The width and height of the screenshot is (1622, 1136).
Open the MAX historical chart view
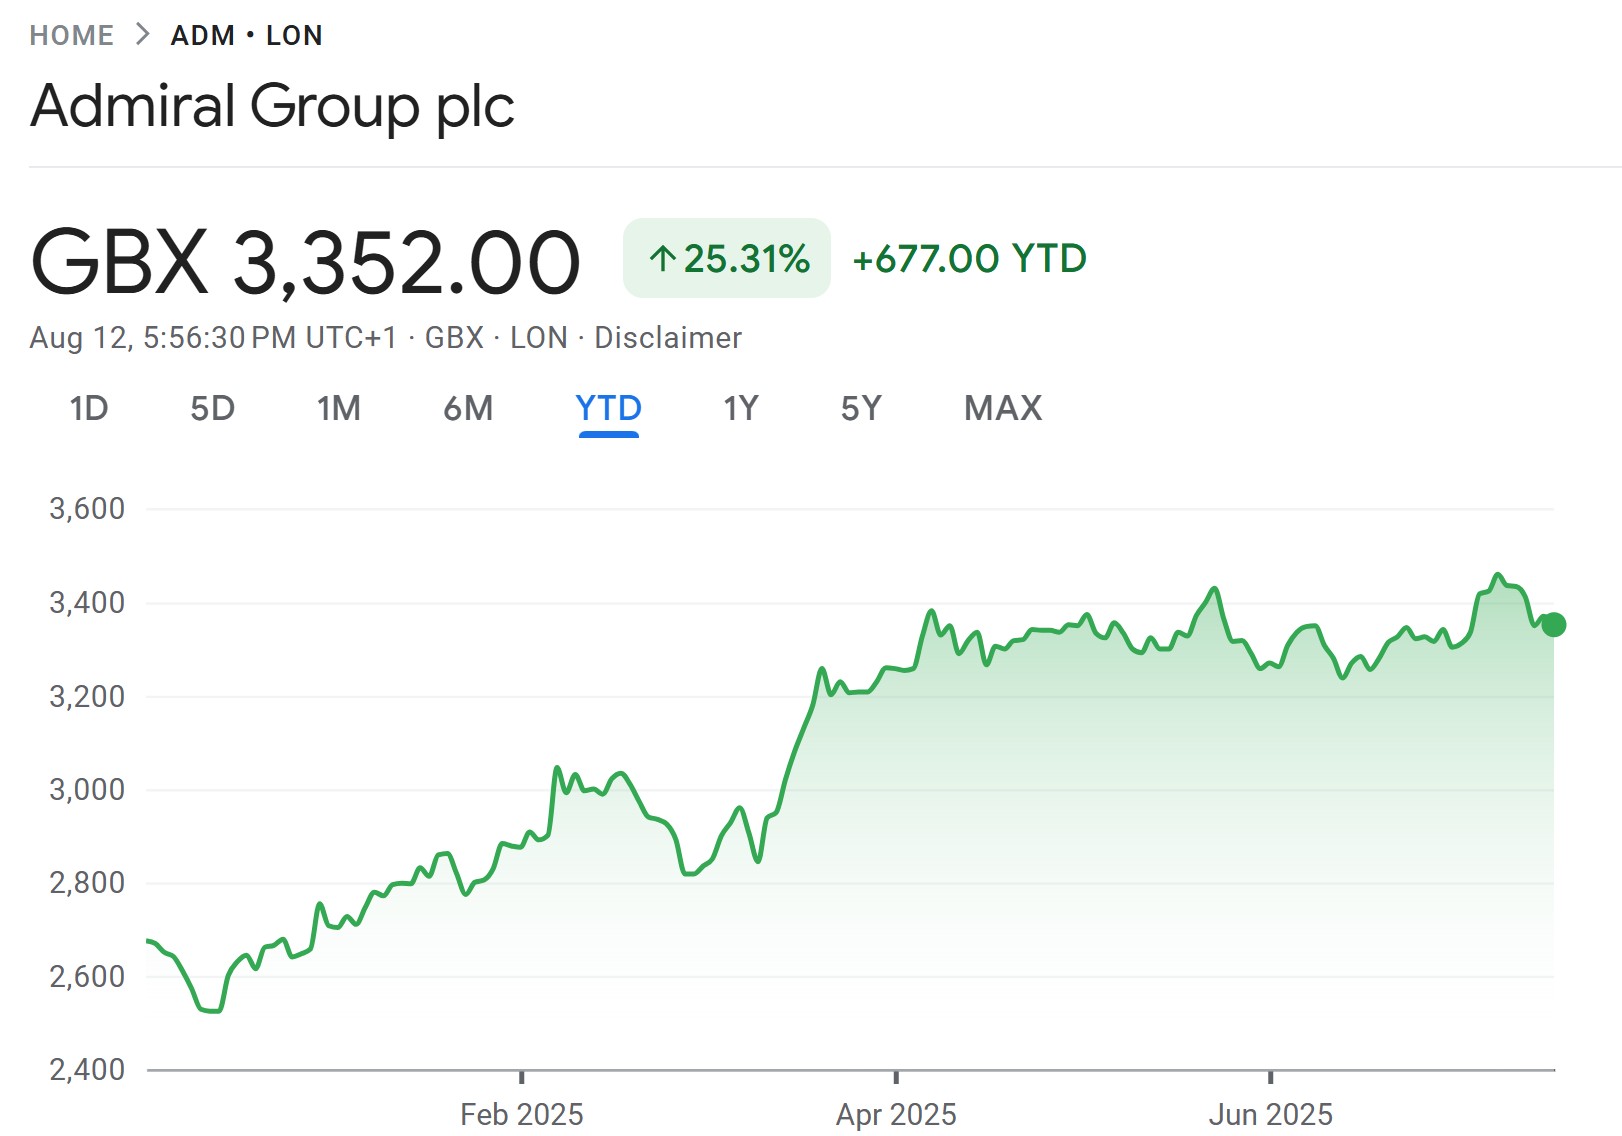coord(1002,408)
